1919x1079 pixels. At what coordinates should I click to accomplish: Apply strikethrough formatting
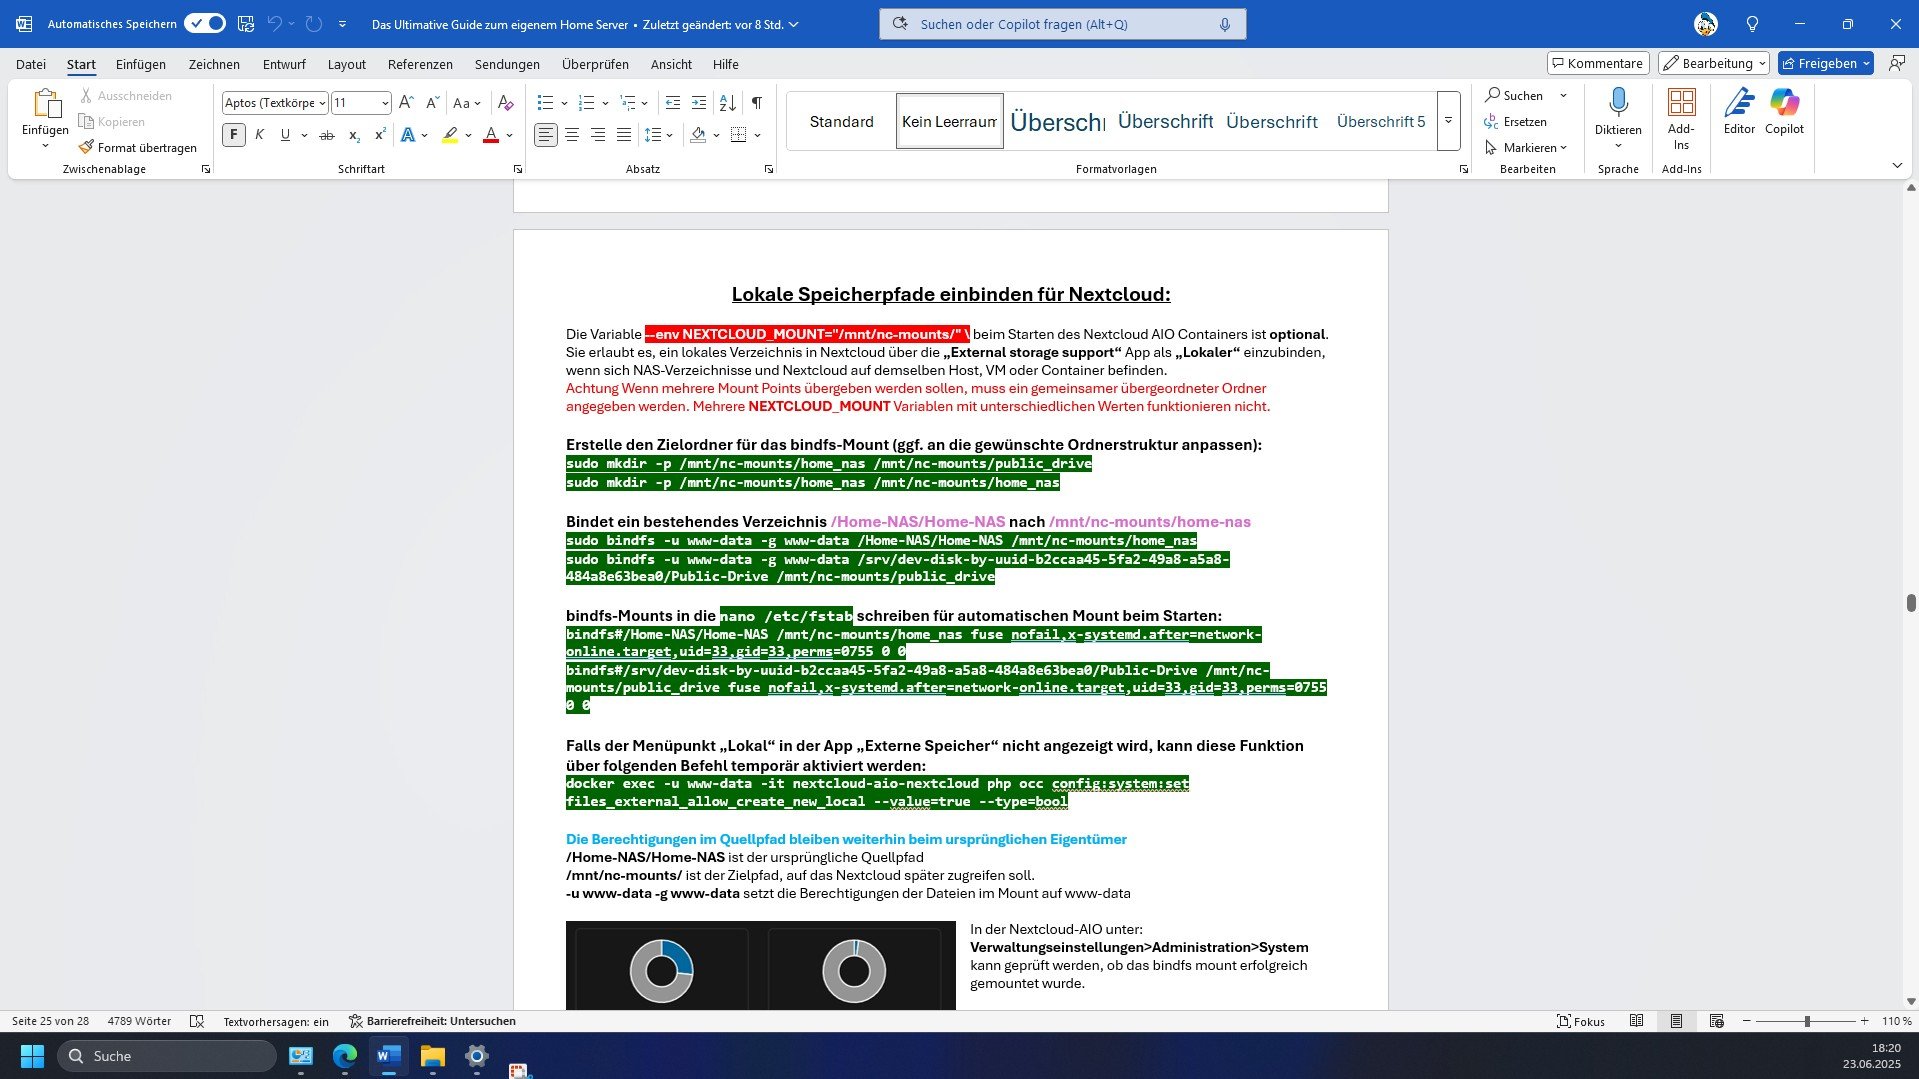click(326, 134)
